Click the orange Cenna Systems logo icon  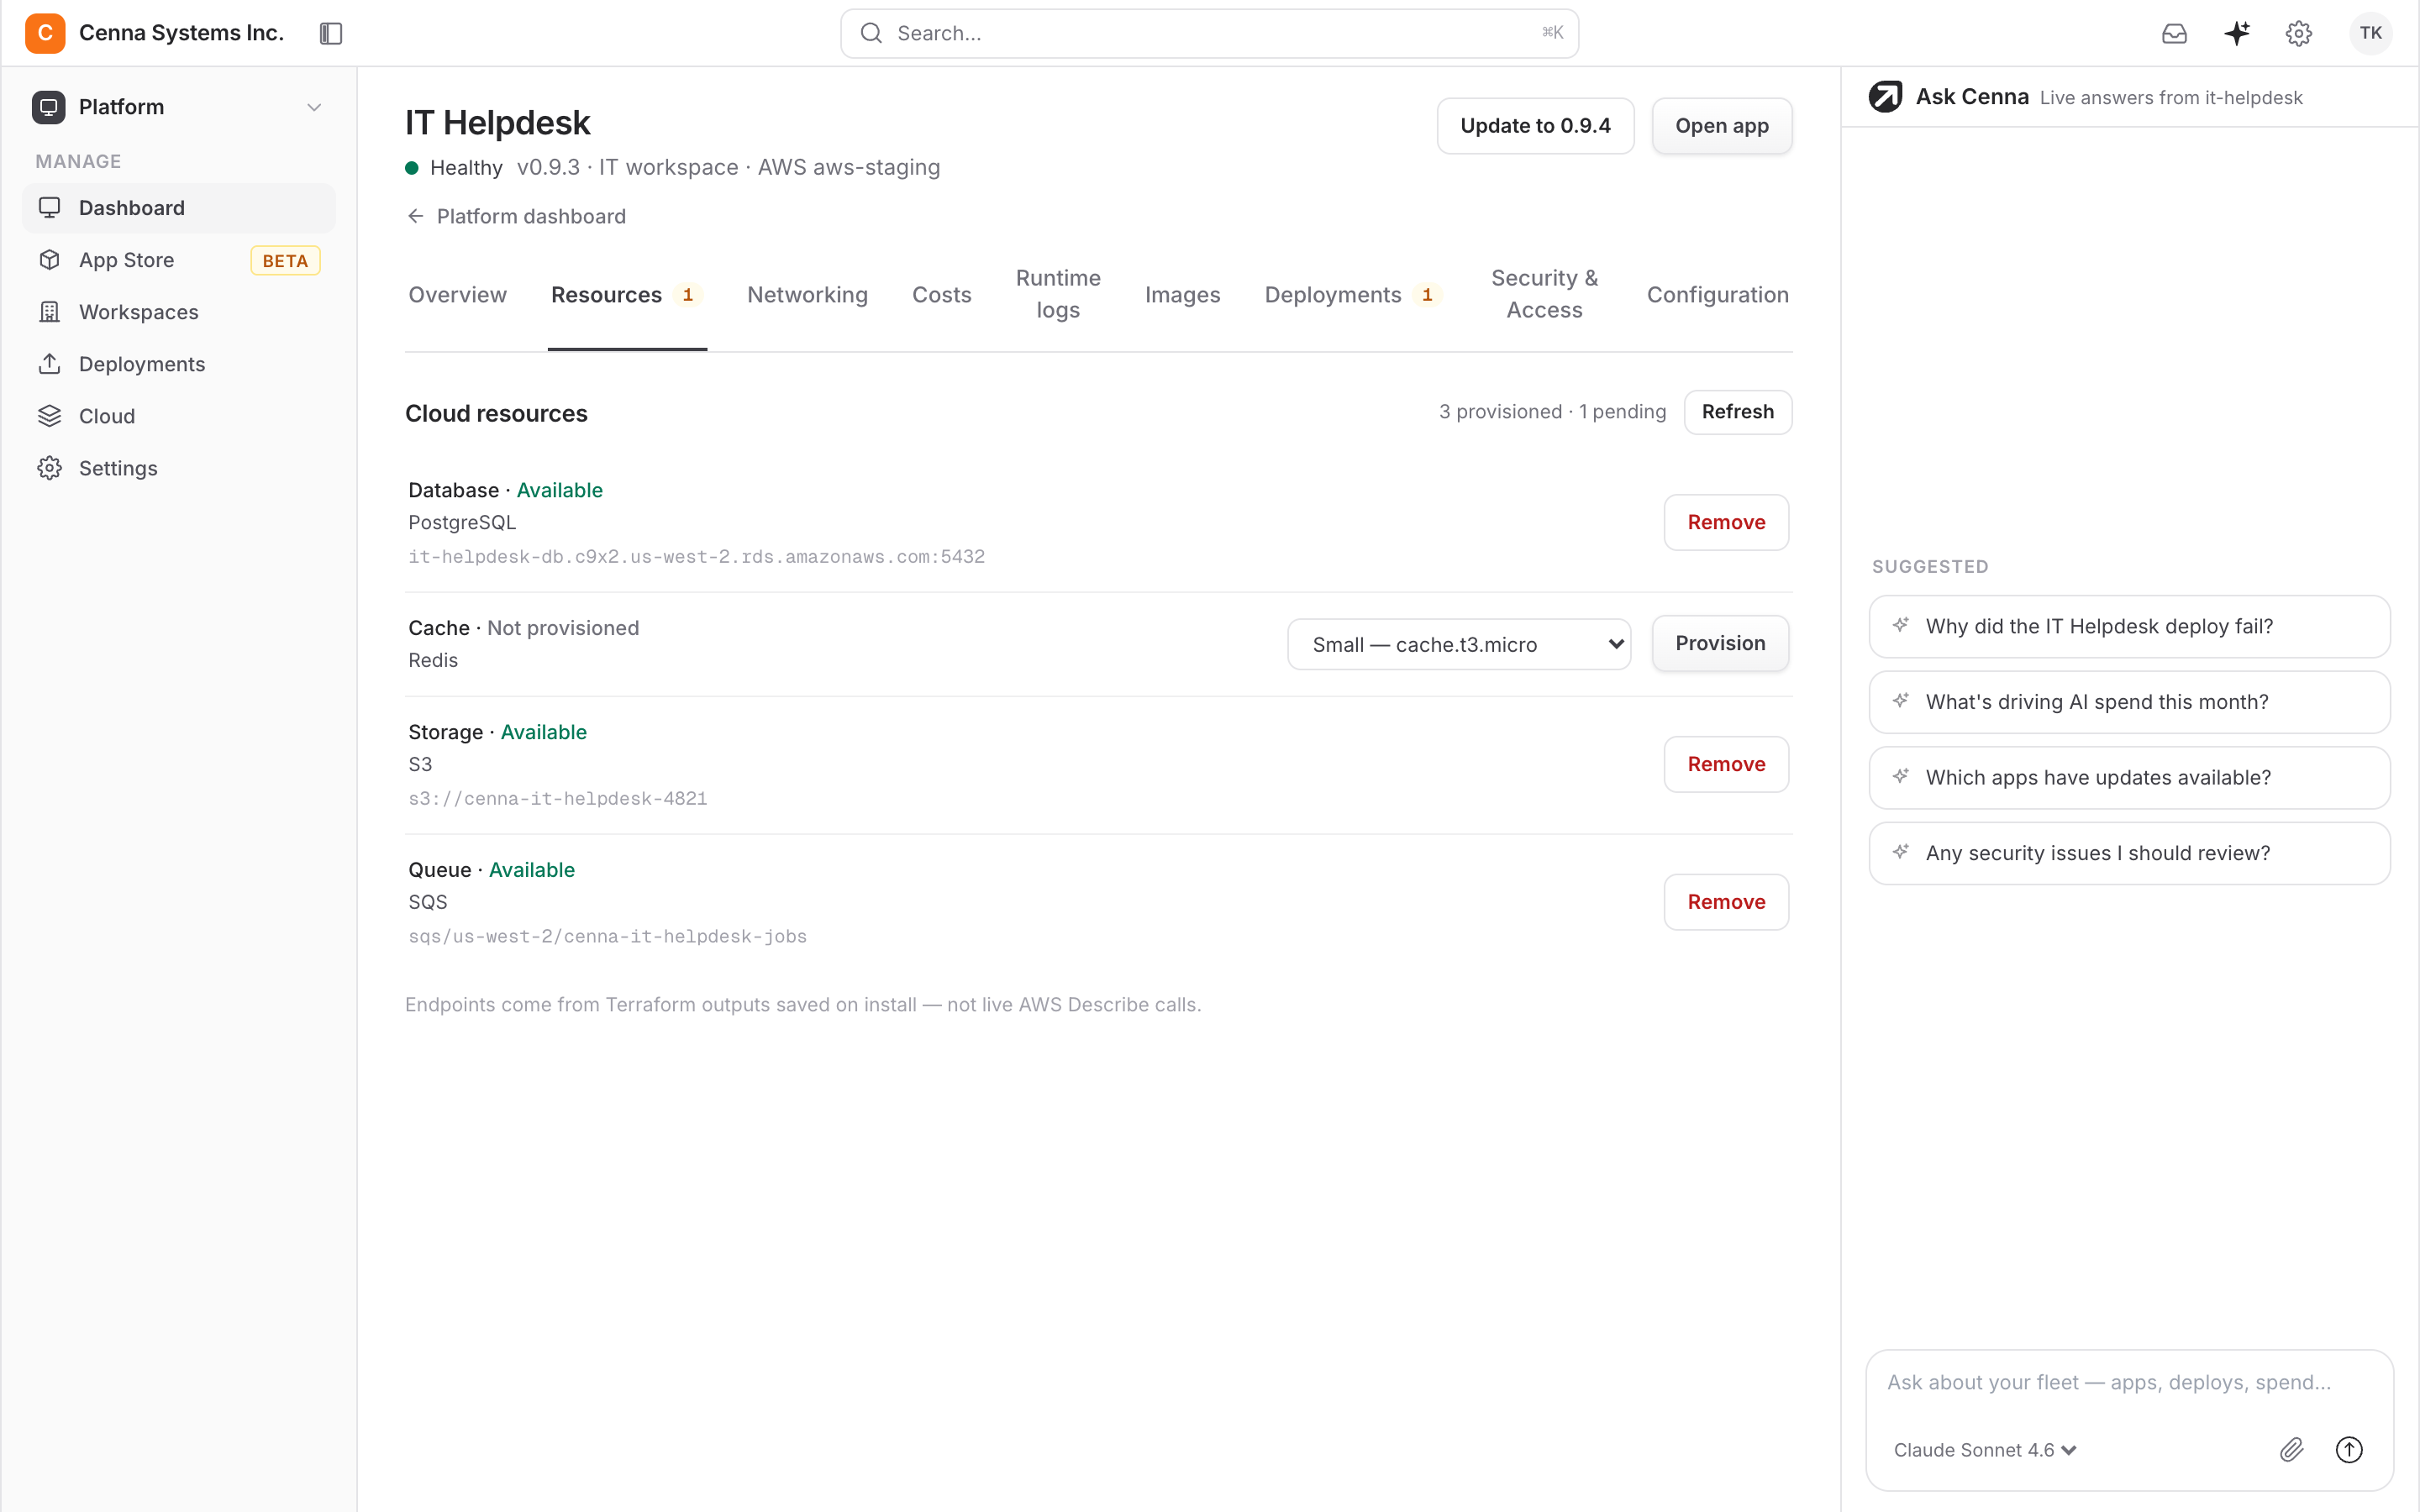[45, 33]
